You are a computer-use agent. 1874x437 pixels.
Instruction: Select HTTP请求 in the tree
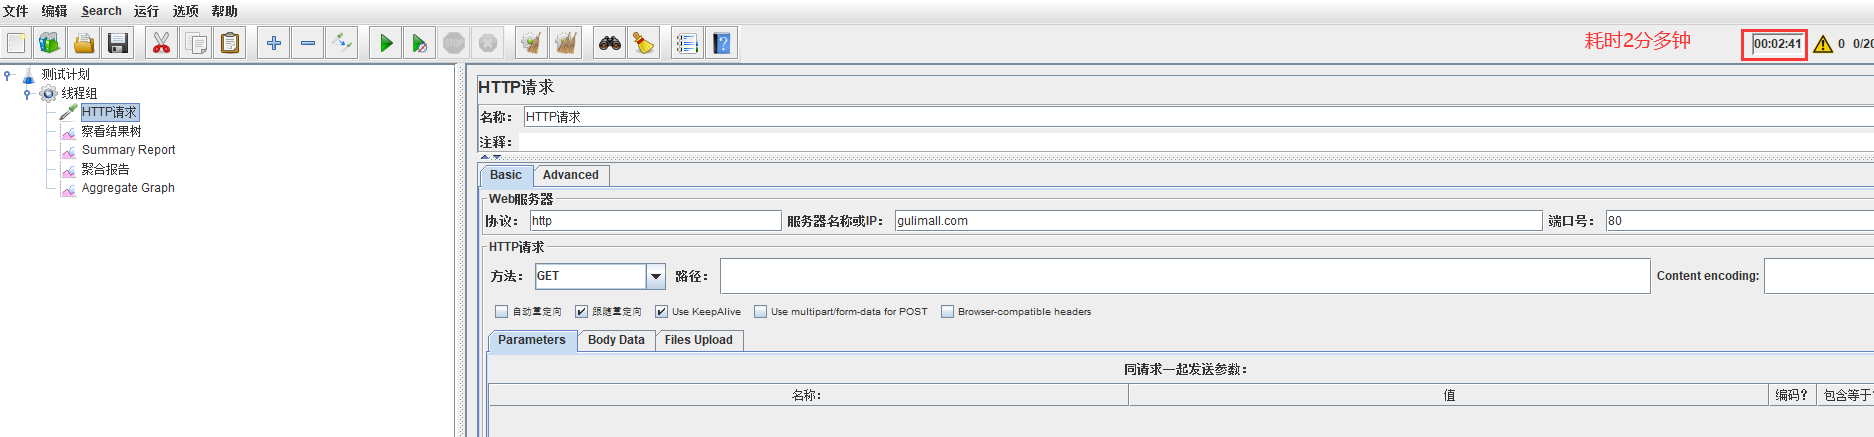click(109, 112)
